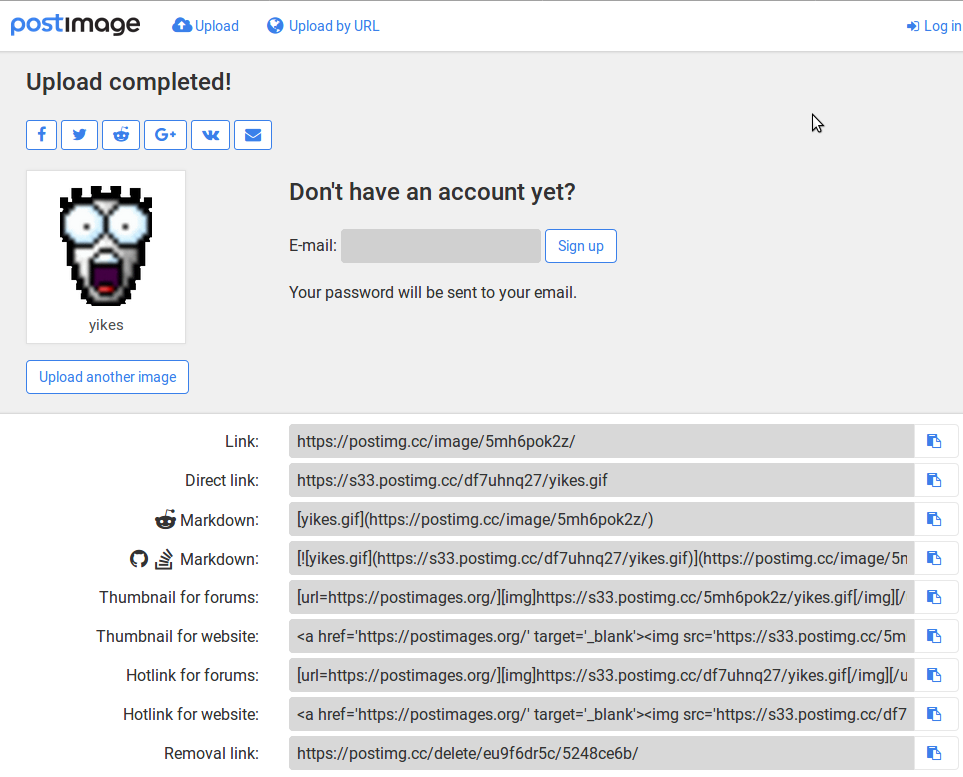Share upload on Reddit
The width and height of the screenshot is (963, 777).
121,135
